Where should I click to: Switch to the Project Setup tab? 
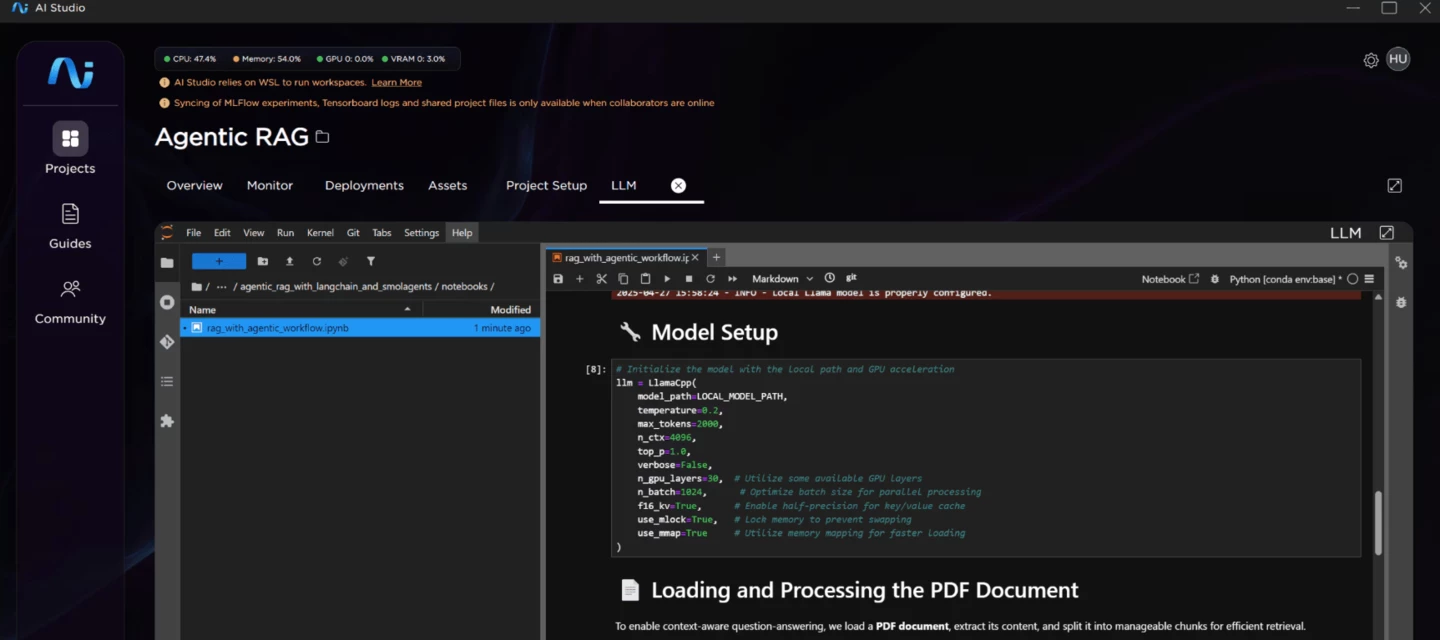coord(546,185)
